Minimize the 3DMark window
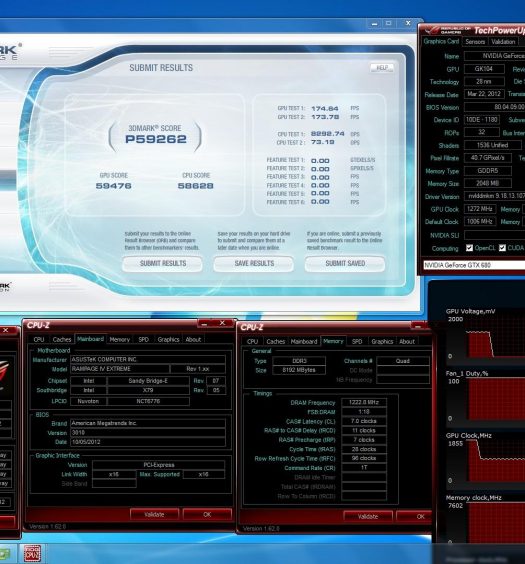This screenshot has width=525, height=564. 374,23
